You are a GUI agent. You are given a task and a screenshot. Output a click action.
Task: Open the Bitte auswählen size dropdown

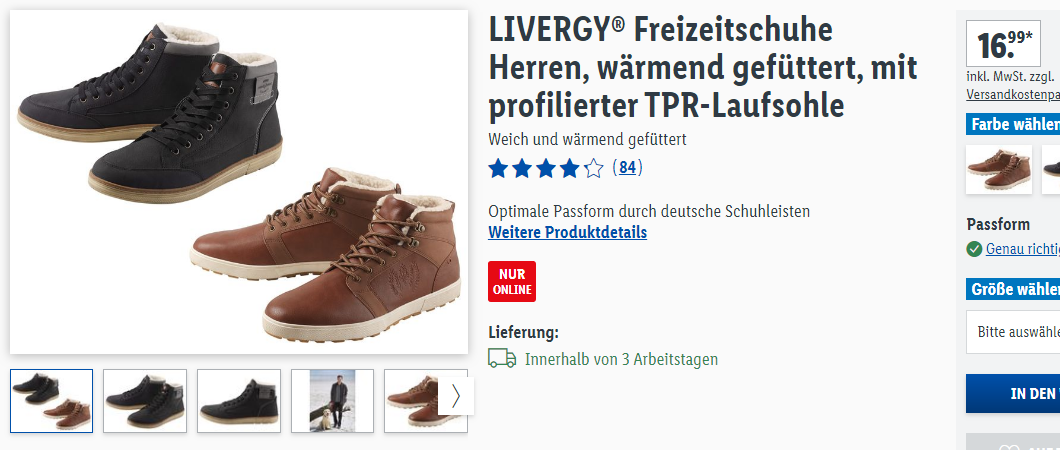1013,332
